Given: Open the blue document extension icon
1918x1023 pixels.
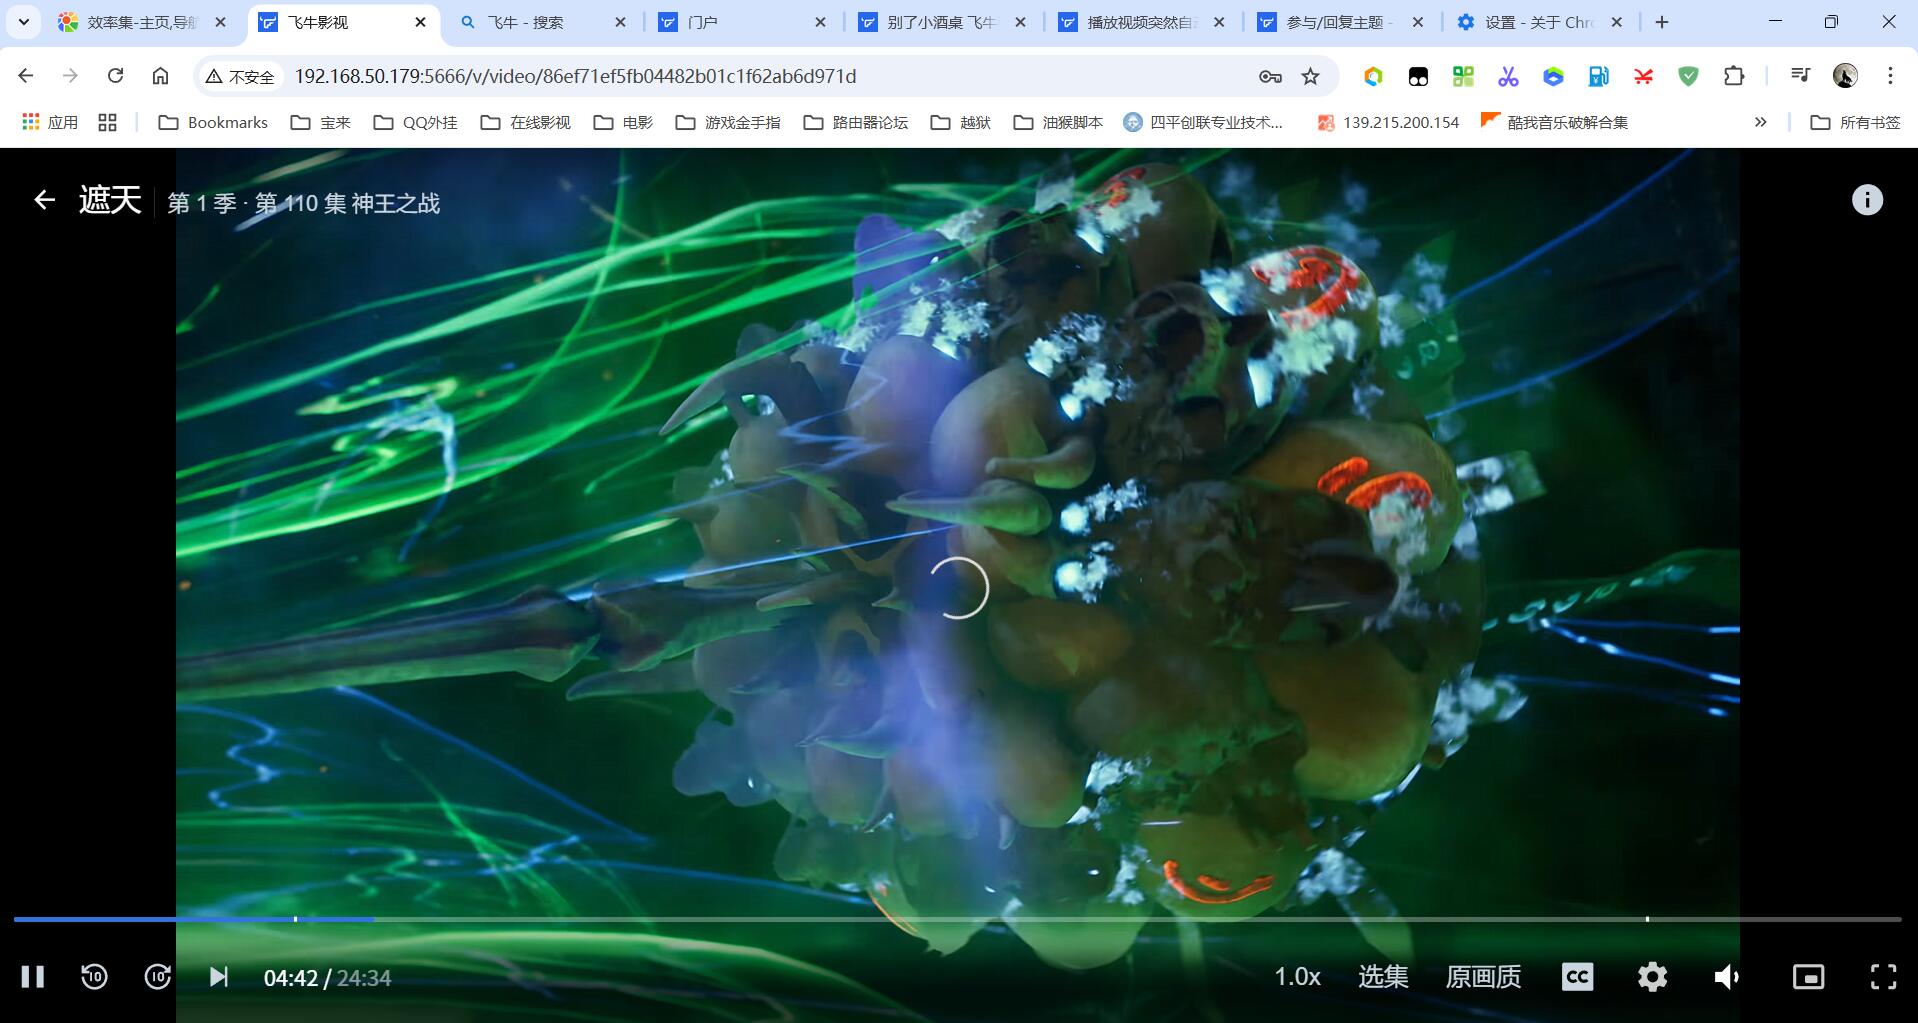Looking at the screenshot, I should pyautogui.click(x=1598, y=76).
